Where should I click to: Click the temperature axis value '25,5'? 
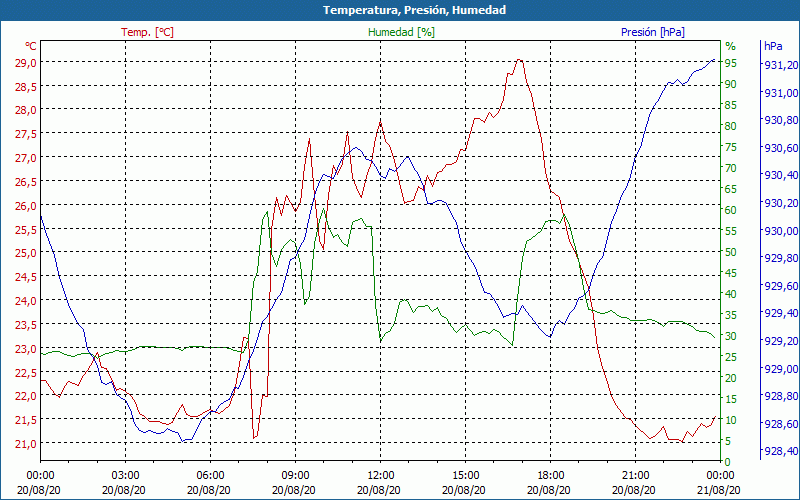(25, 230)
